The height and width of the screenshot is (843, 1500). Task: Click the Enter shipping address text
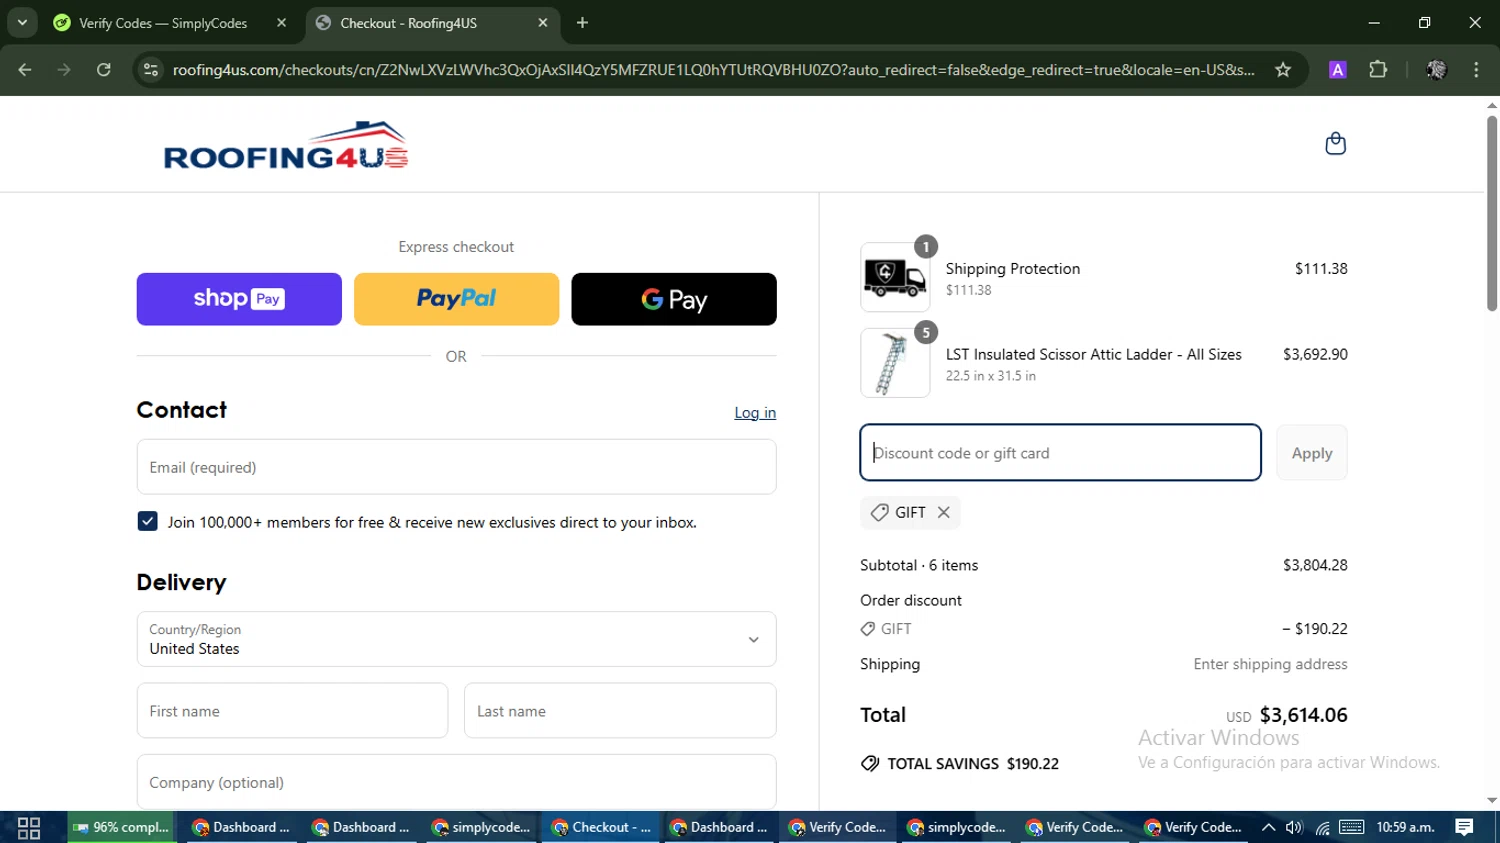(x=1270, y=664)
